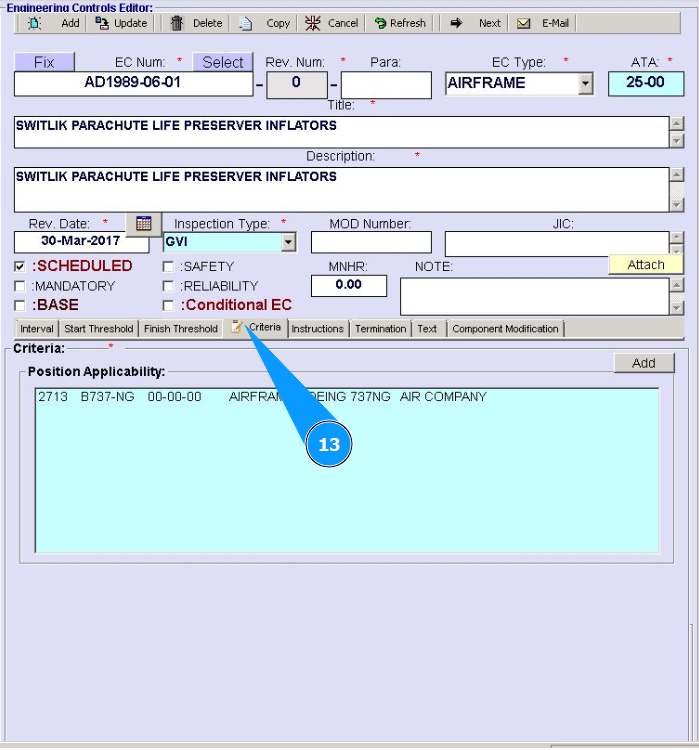Click into the JIC field
This screenshot has width=699, height=750.
[x=557, y=243]
